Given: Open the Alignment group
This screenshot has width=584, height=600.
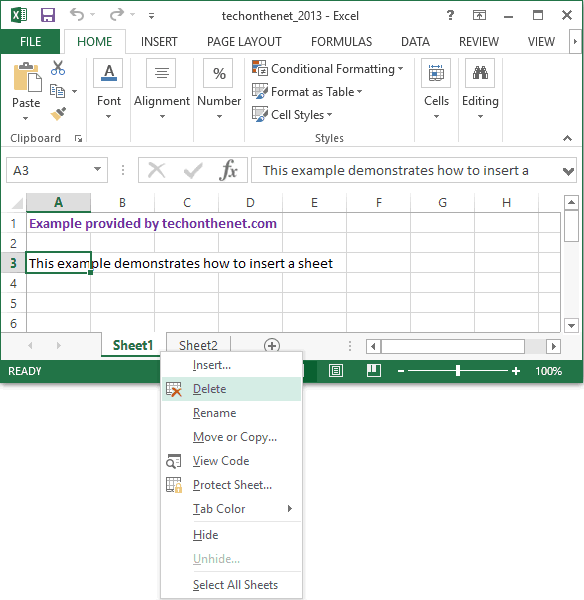Looking at the screenshot, I should coord(162,89).
